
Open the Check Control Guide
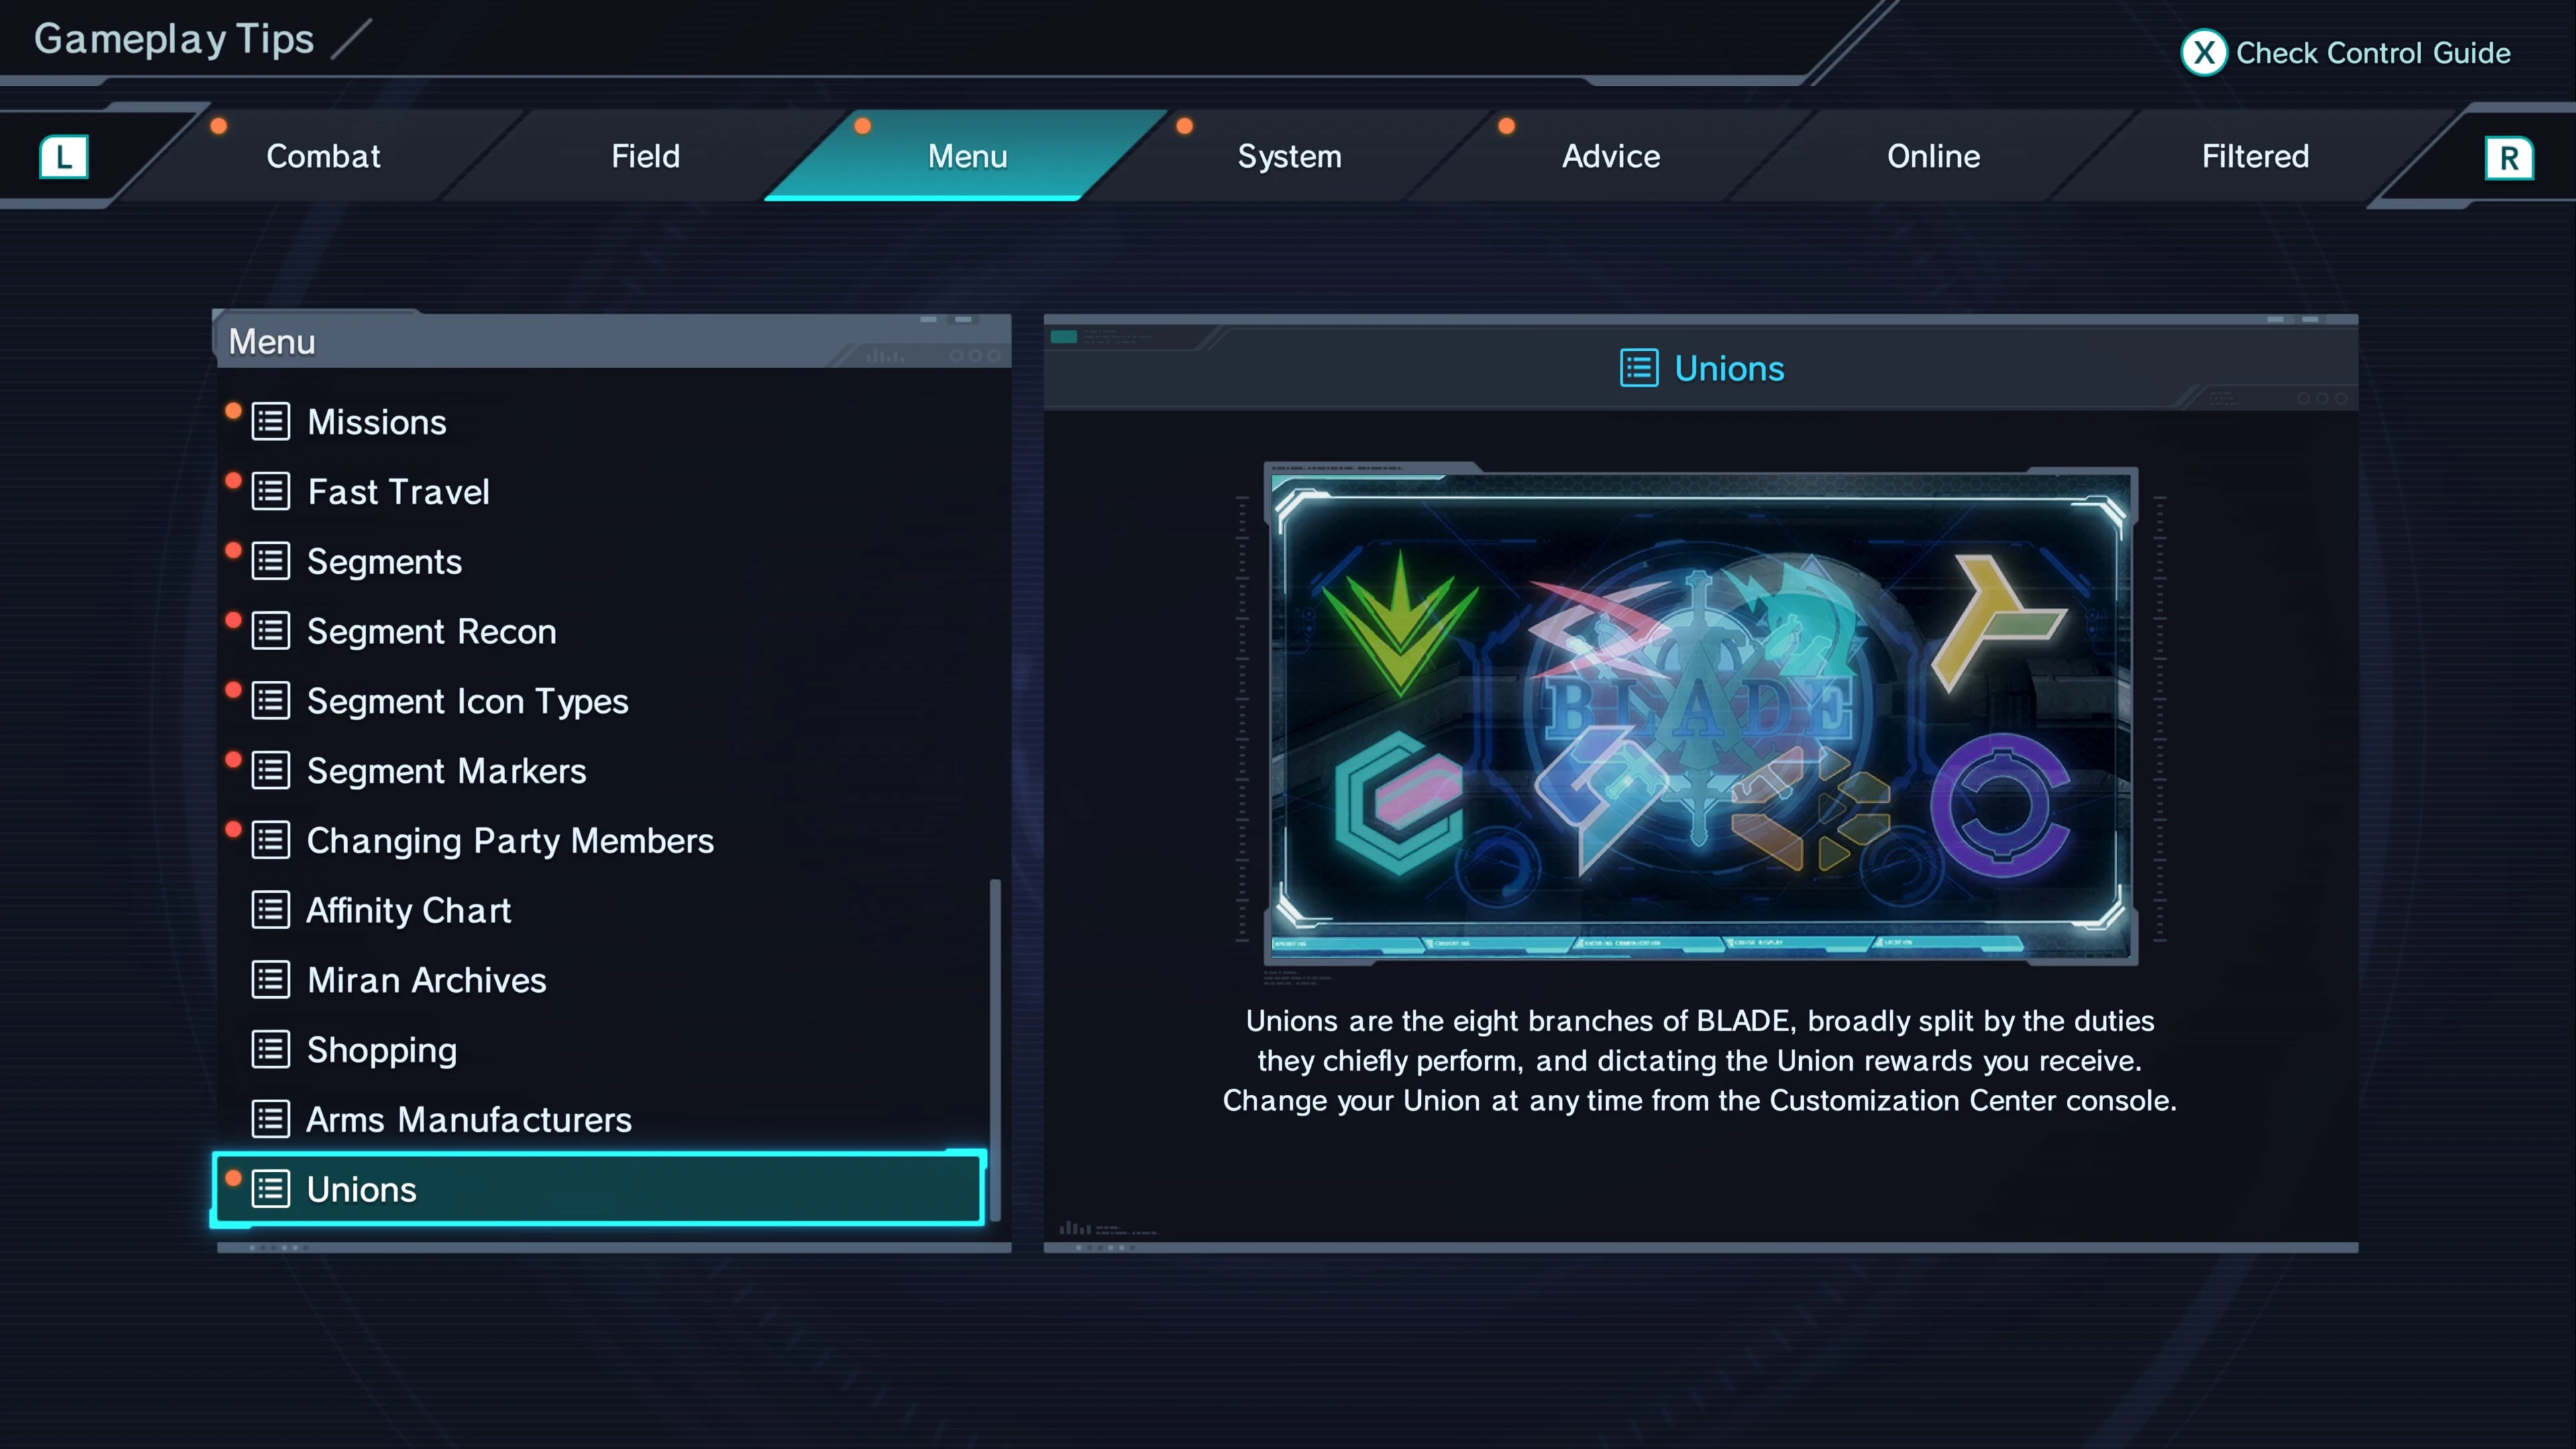tap(2346, 53)
